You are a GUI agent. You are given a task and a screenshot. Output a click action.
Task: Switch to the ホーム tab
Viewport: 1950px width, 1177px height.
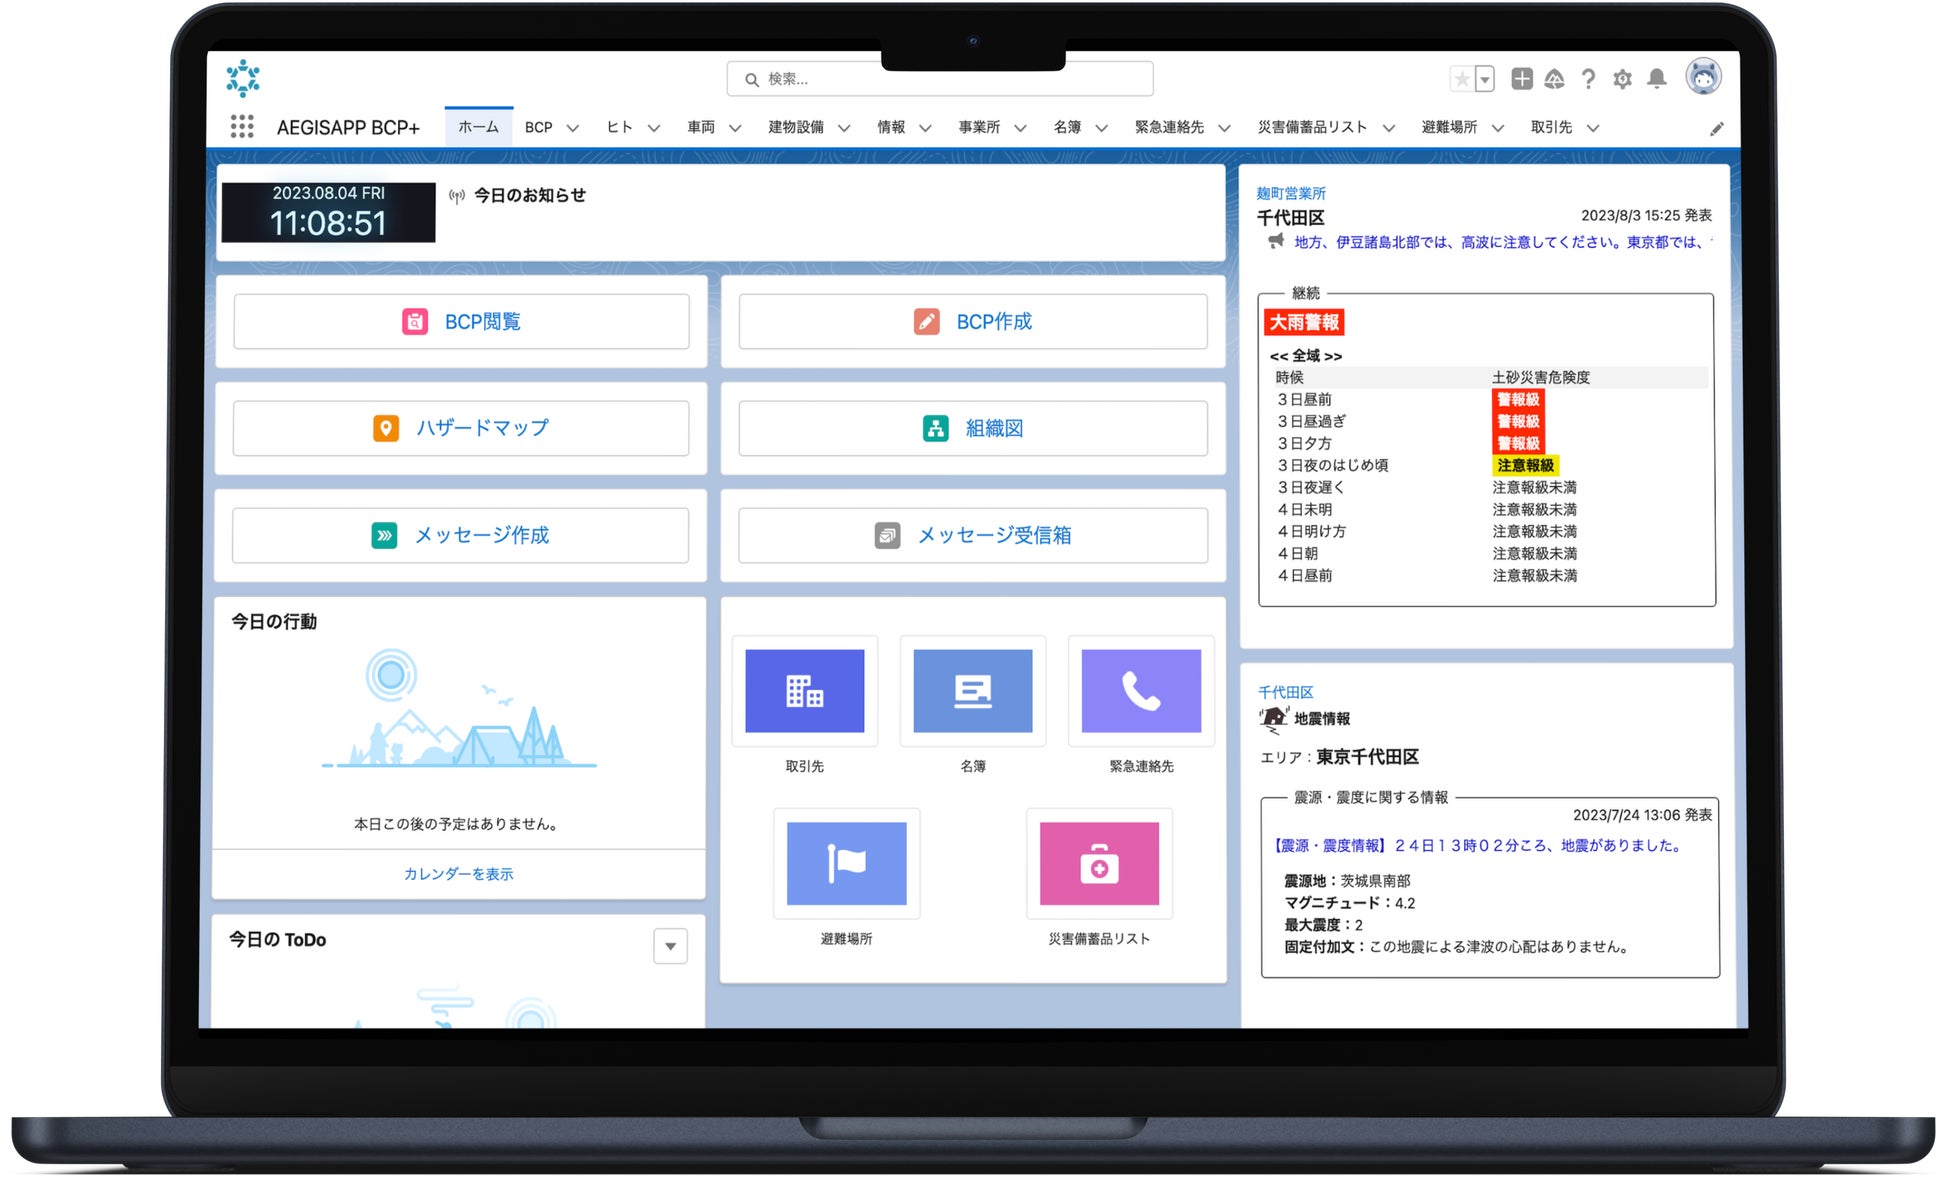478,127
